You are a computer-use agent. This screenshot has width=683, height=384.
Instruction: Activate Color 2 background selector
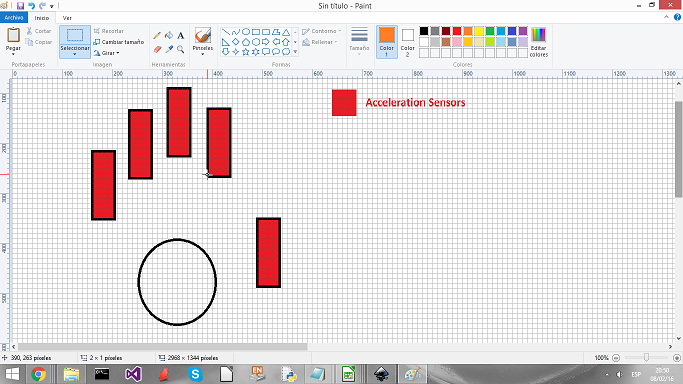coord(408,42)
